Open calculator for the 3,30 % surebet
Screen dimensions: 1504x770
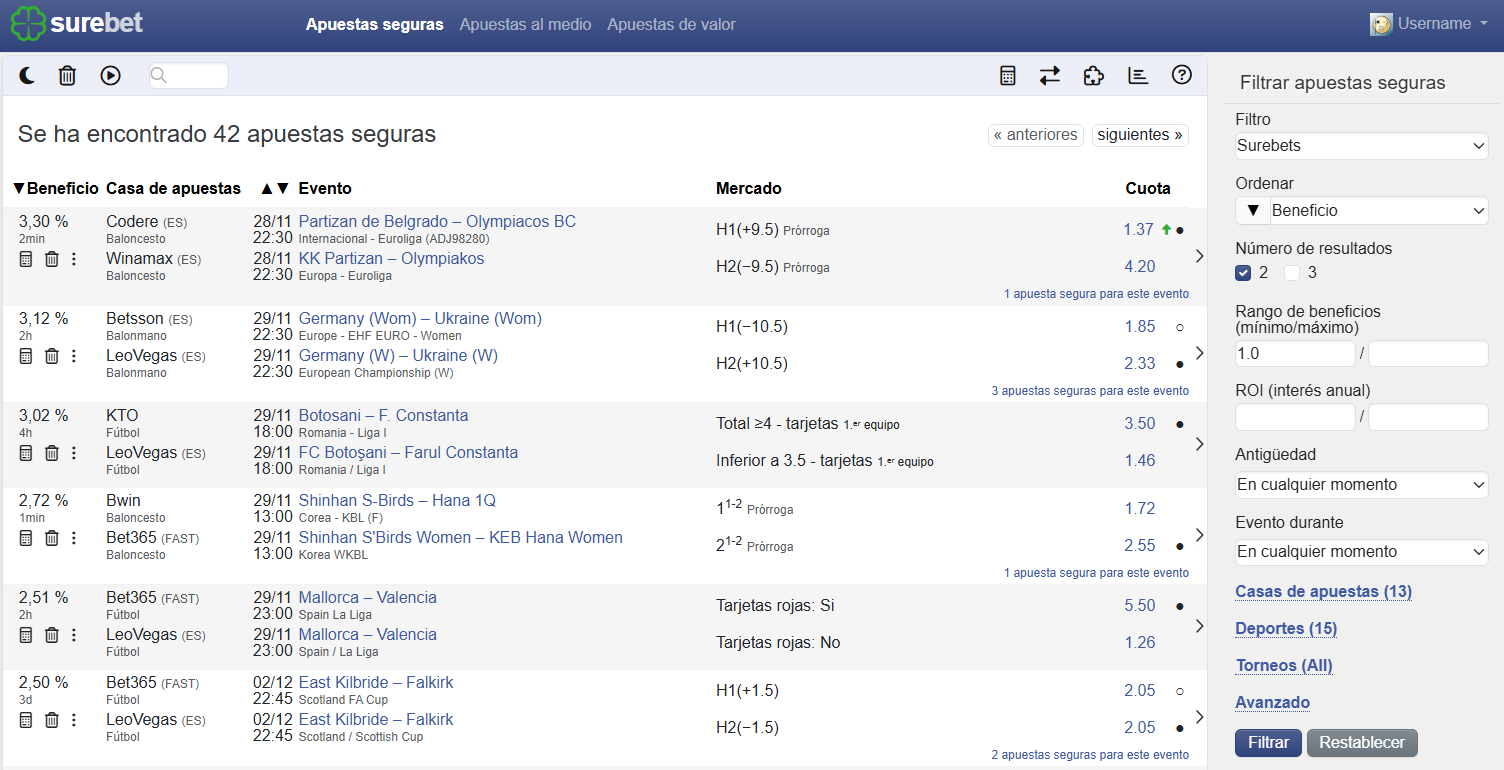(x=26, y=259)
